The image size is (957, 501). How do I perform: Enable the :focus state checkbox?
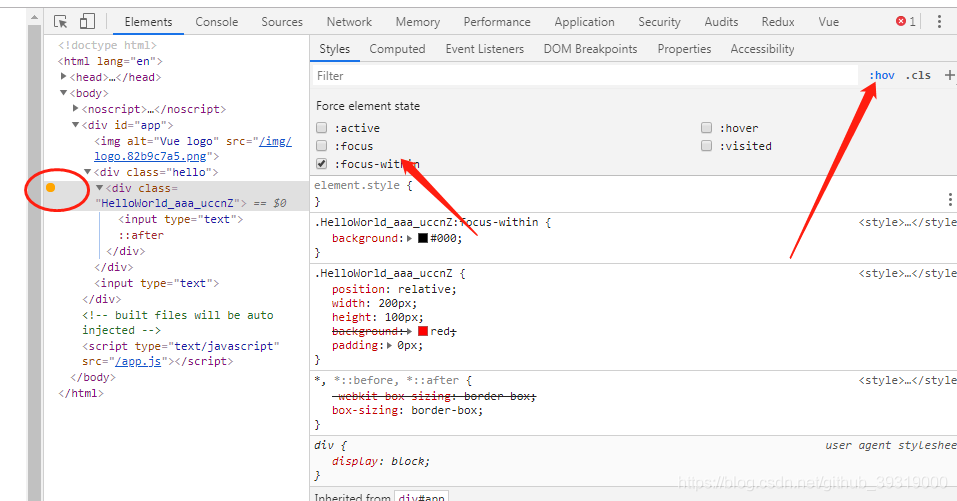click(x=322, y=146)
